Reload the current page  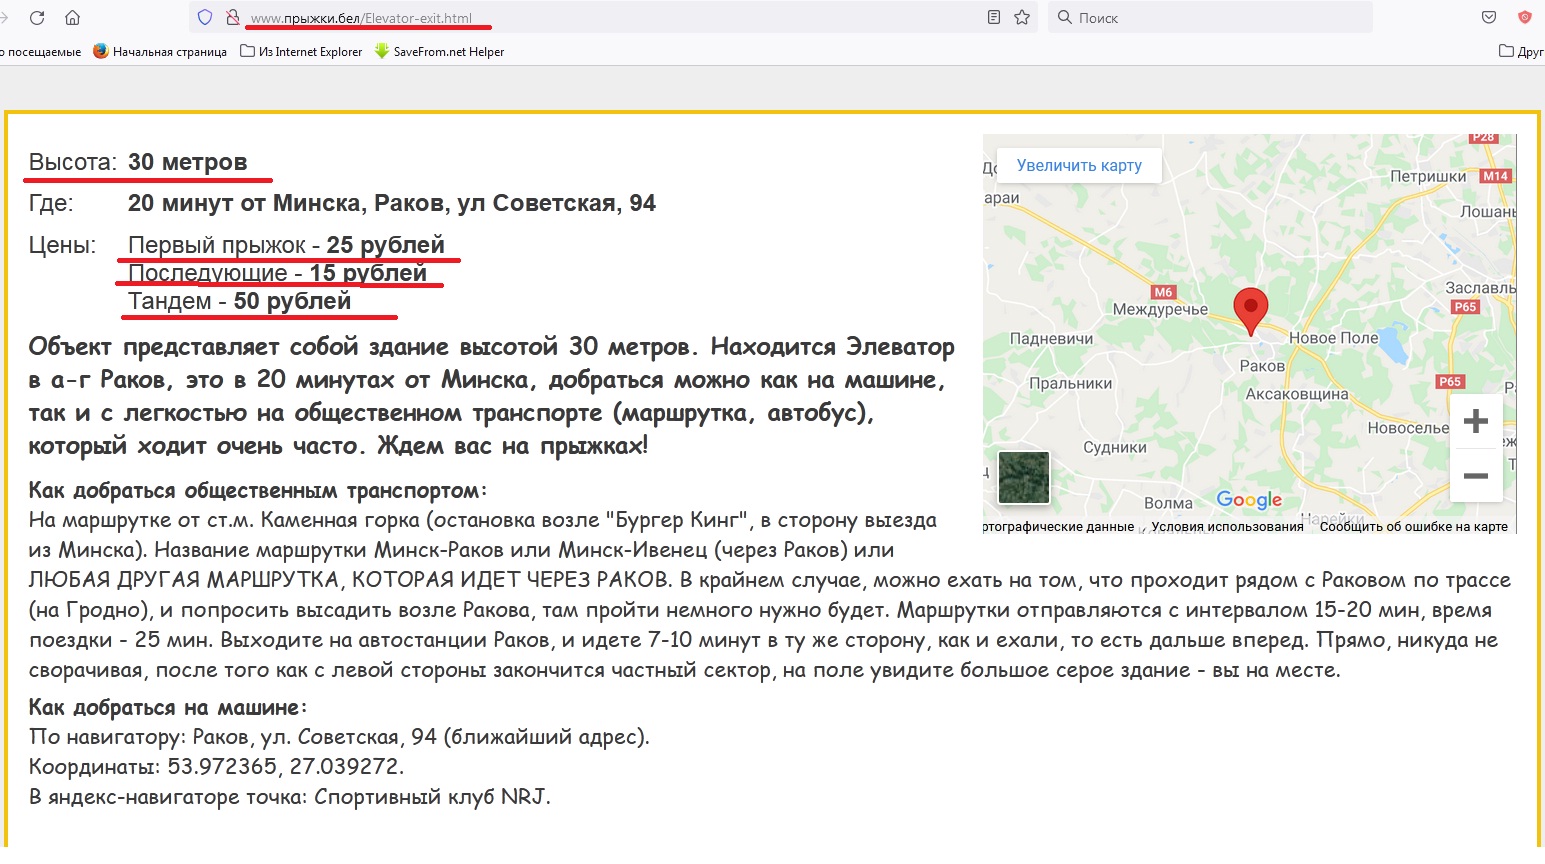pos(37,17)
